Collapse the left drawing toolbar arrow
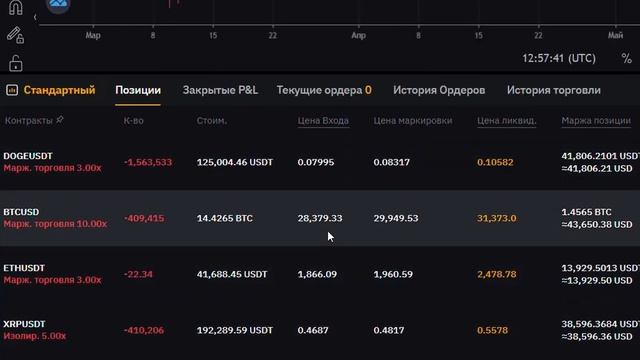Screen dimensions: 640x360 click(35, 17)
